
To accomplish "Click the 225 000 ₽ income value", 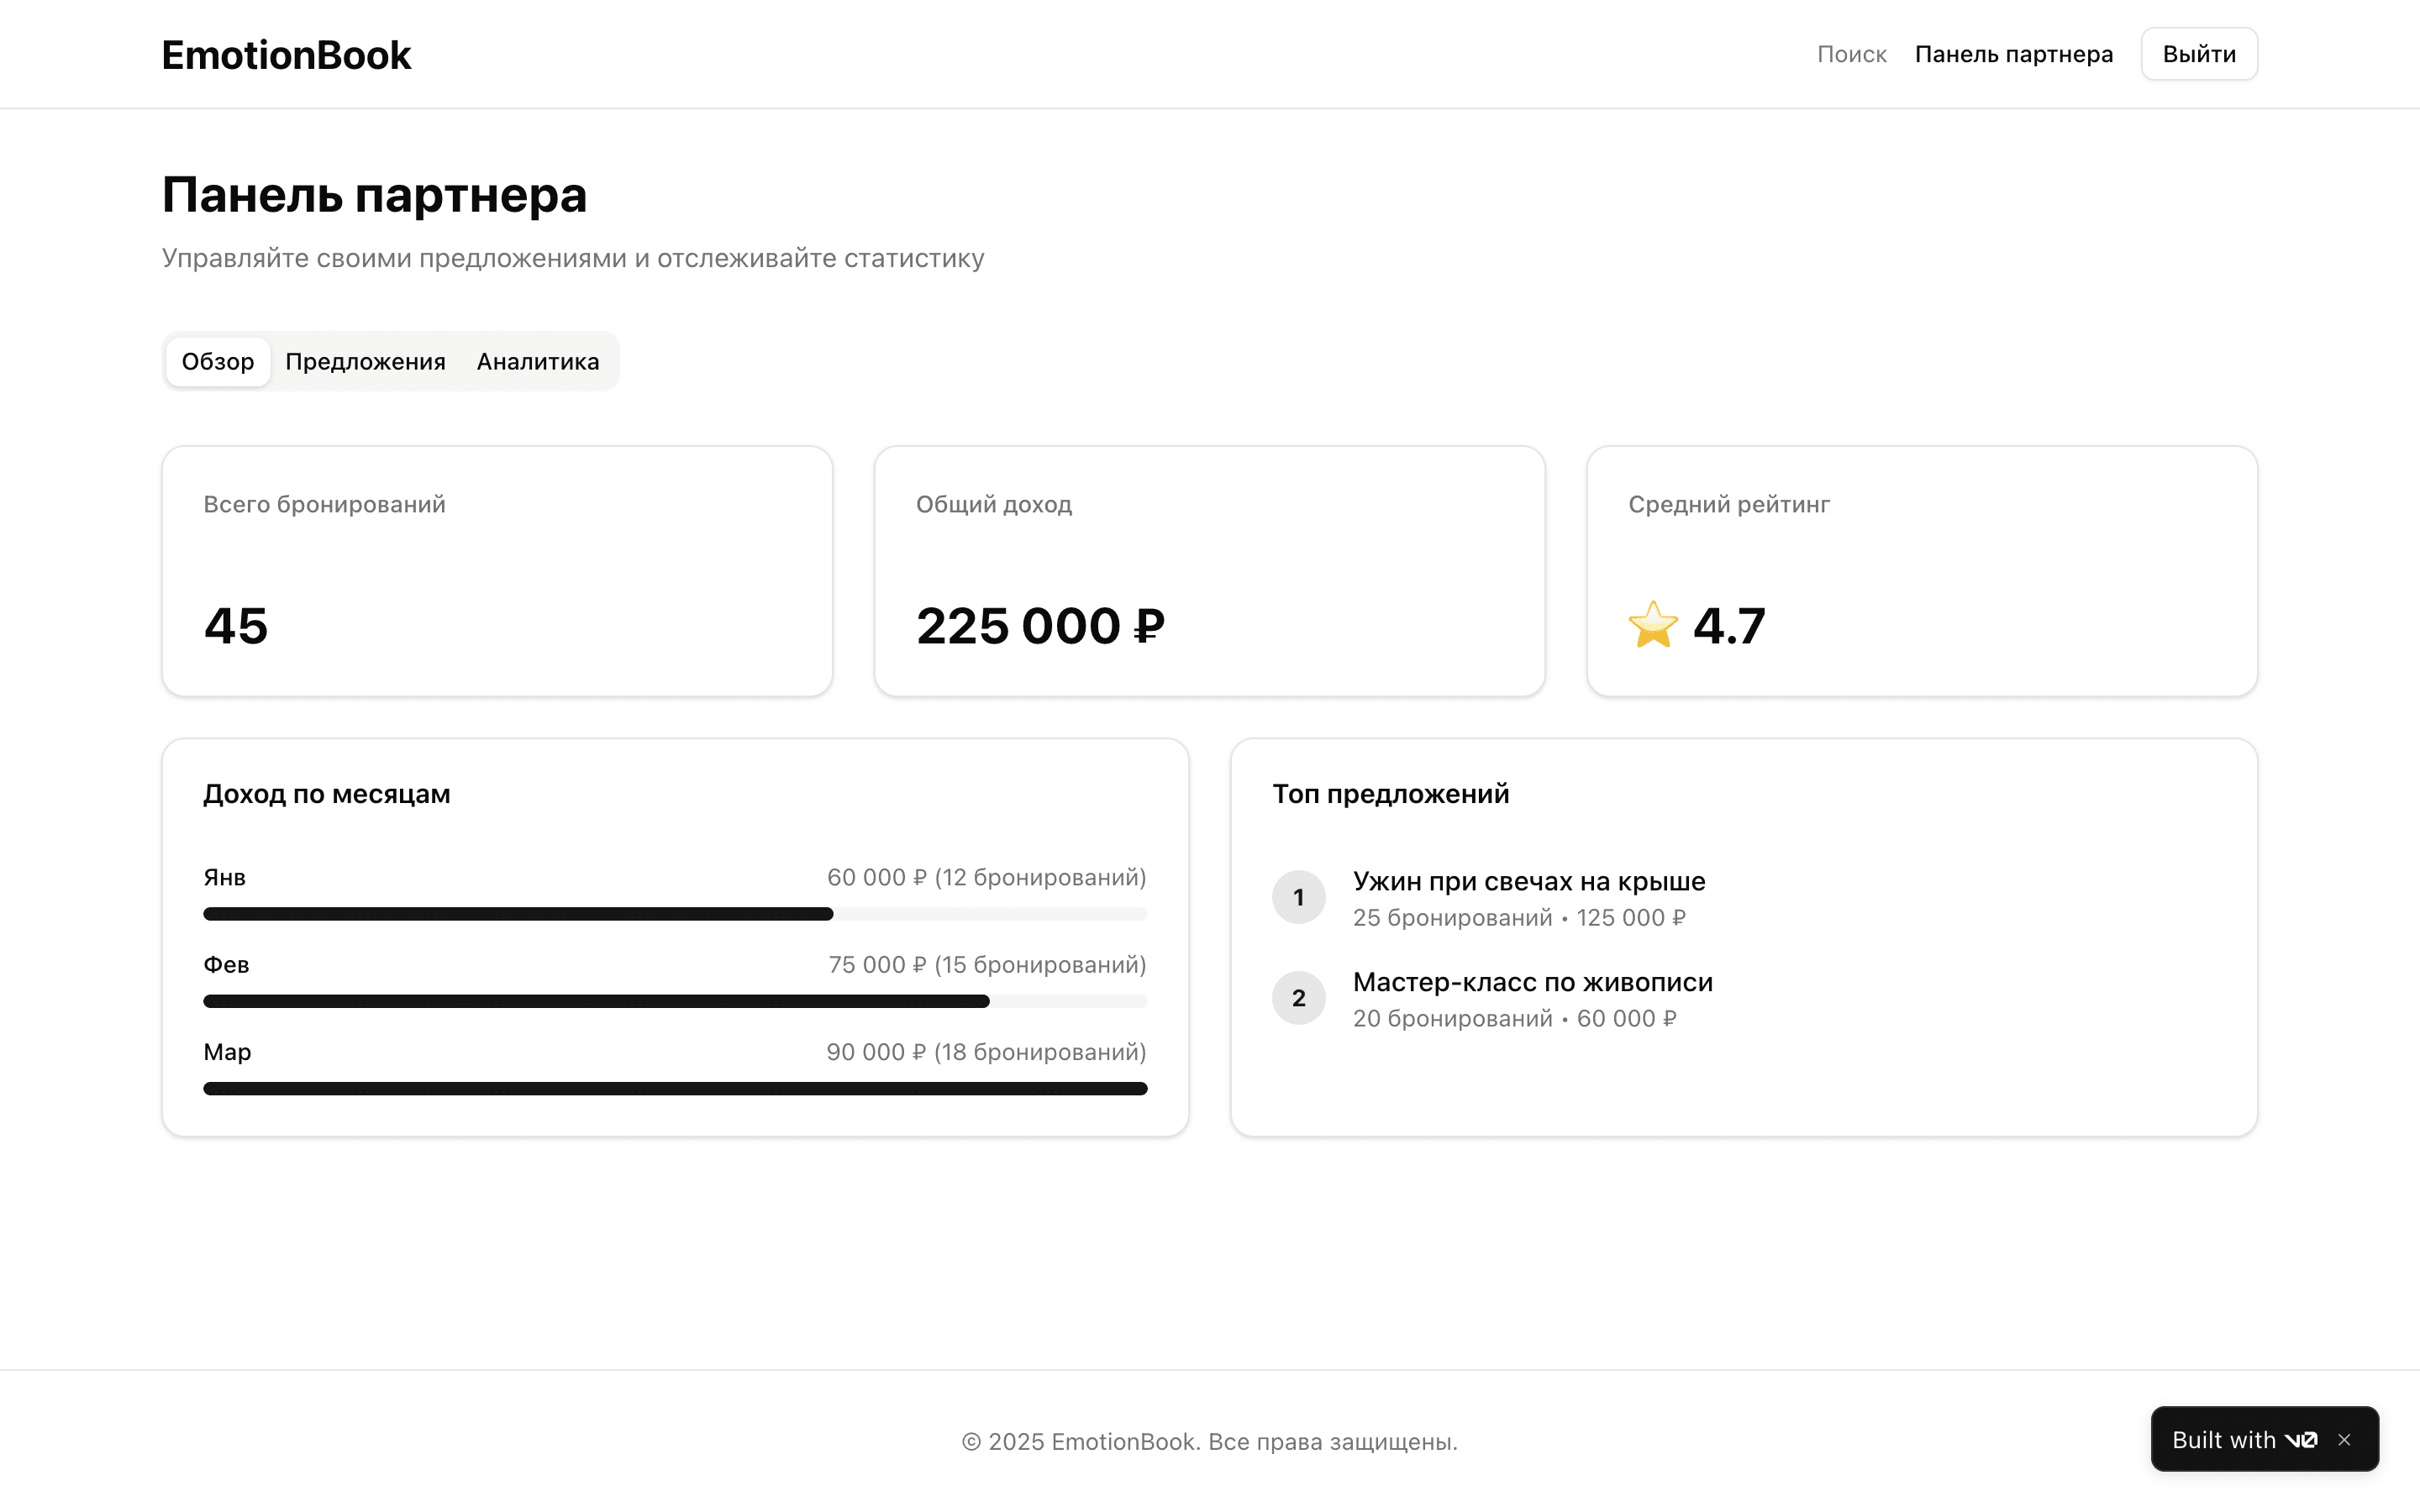I will pos(1041,626).
